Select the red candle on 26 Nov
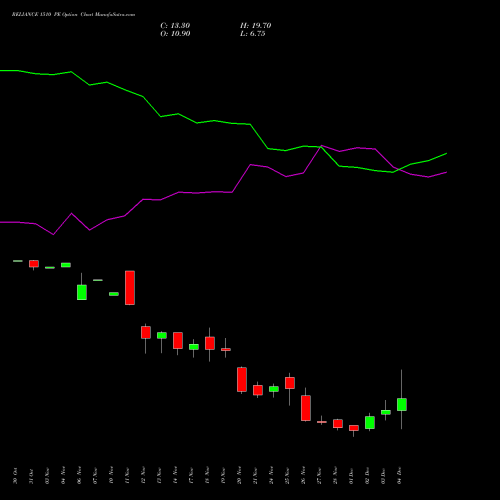 306,408
